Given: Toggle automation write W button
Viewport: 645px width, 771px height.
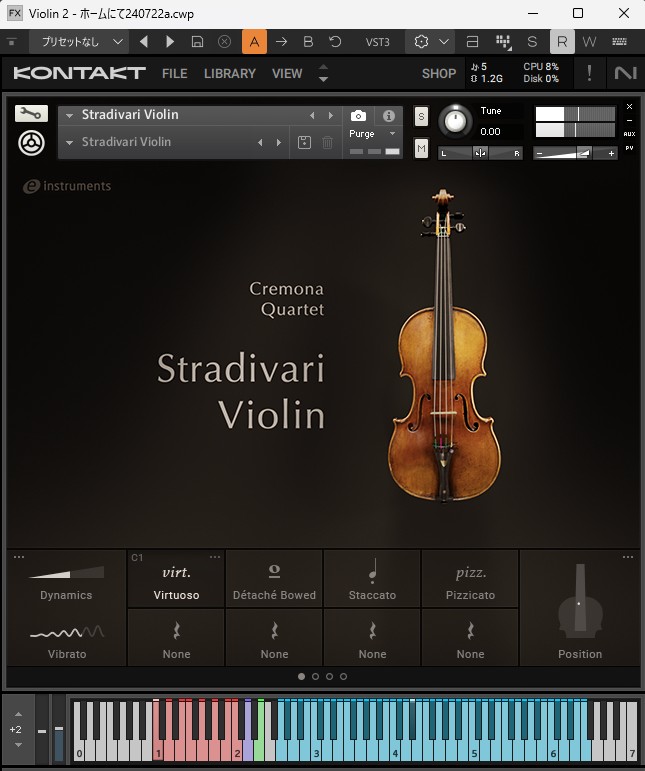Looking at the screenshot, I should click(x=589, y=42).
